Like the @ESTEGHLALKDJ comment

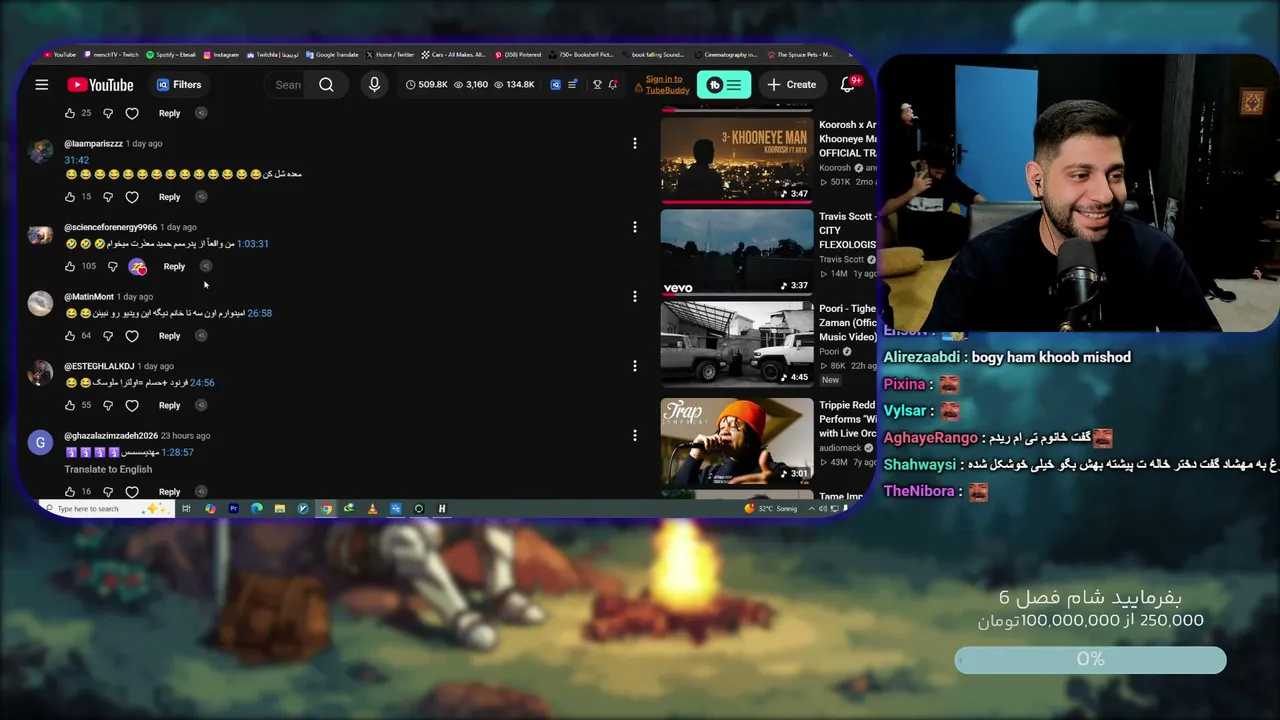(70, 406)
